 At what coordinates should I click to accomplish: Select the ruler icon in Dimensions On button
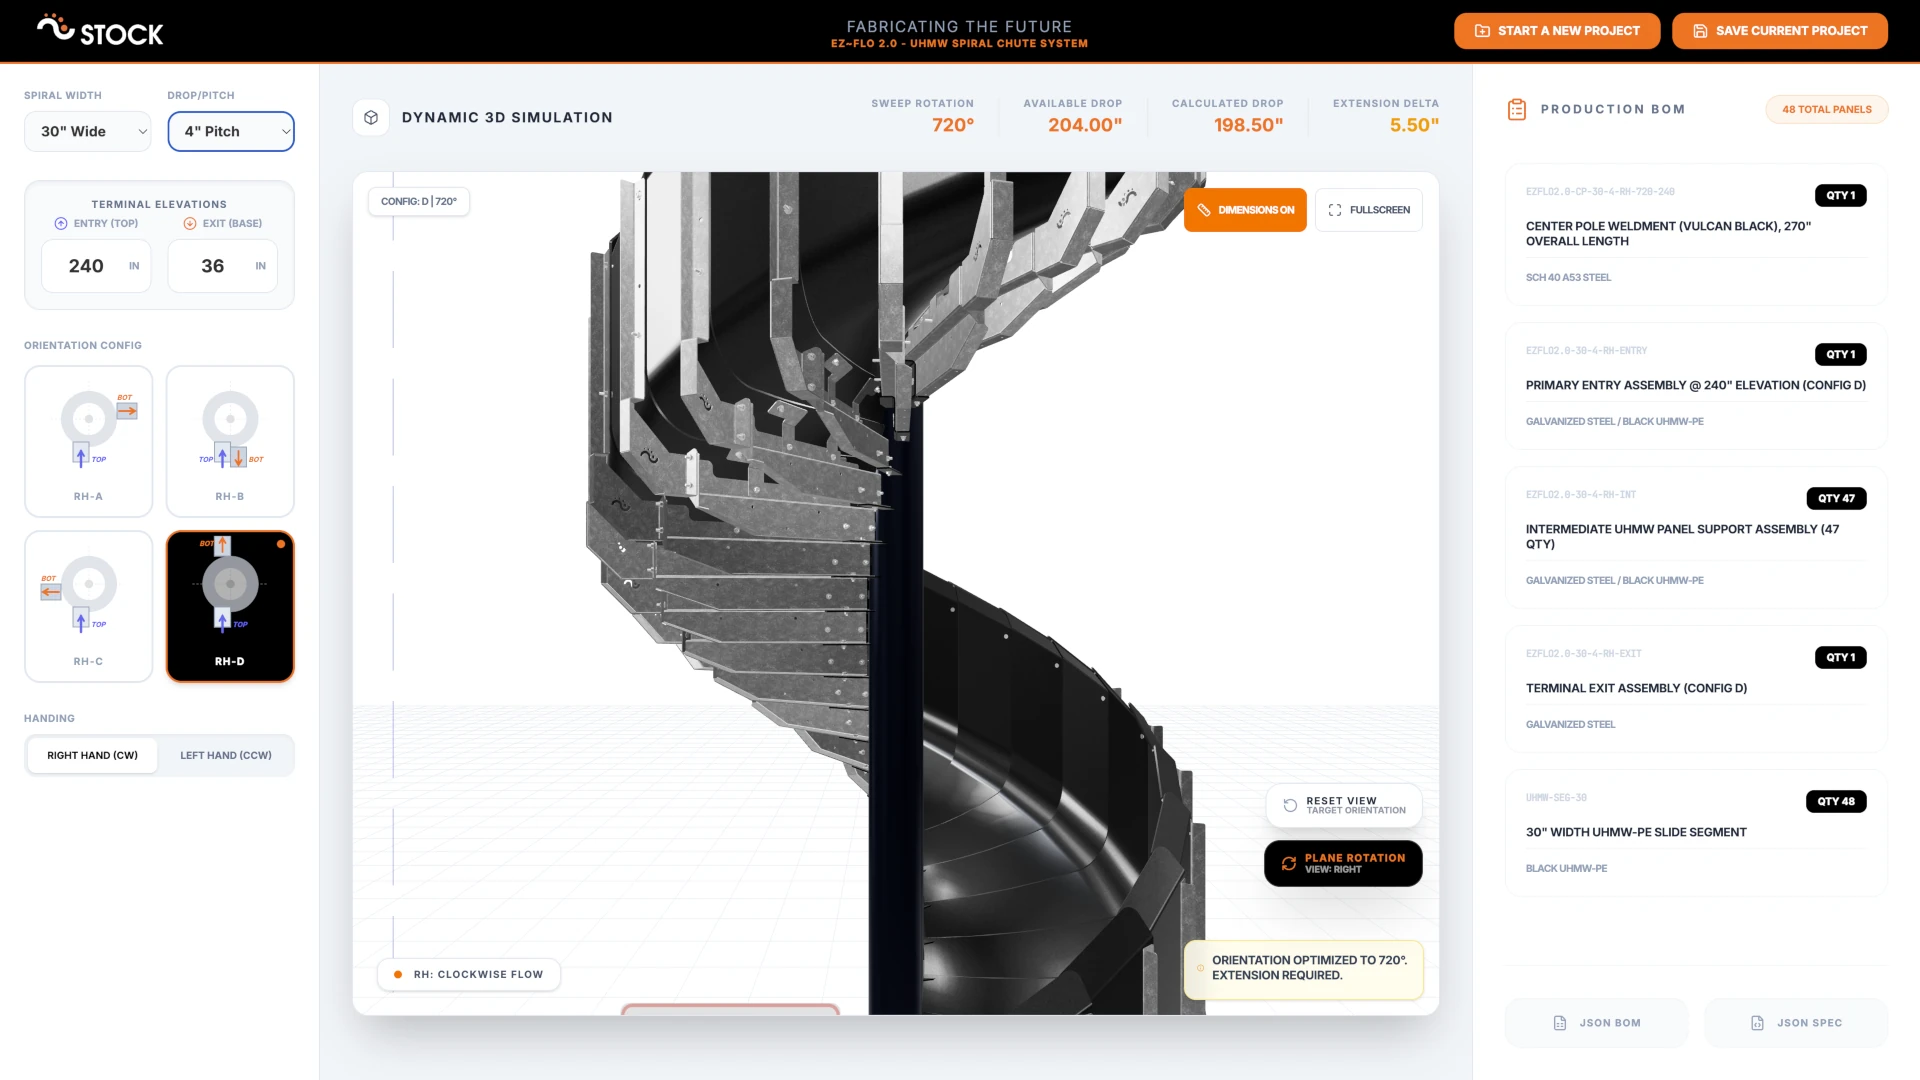tap(1203, 210)
